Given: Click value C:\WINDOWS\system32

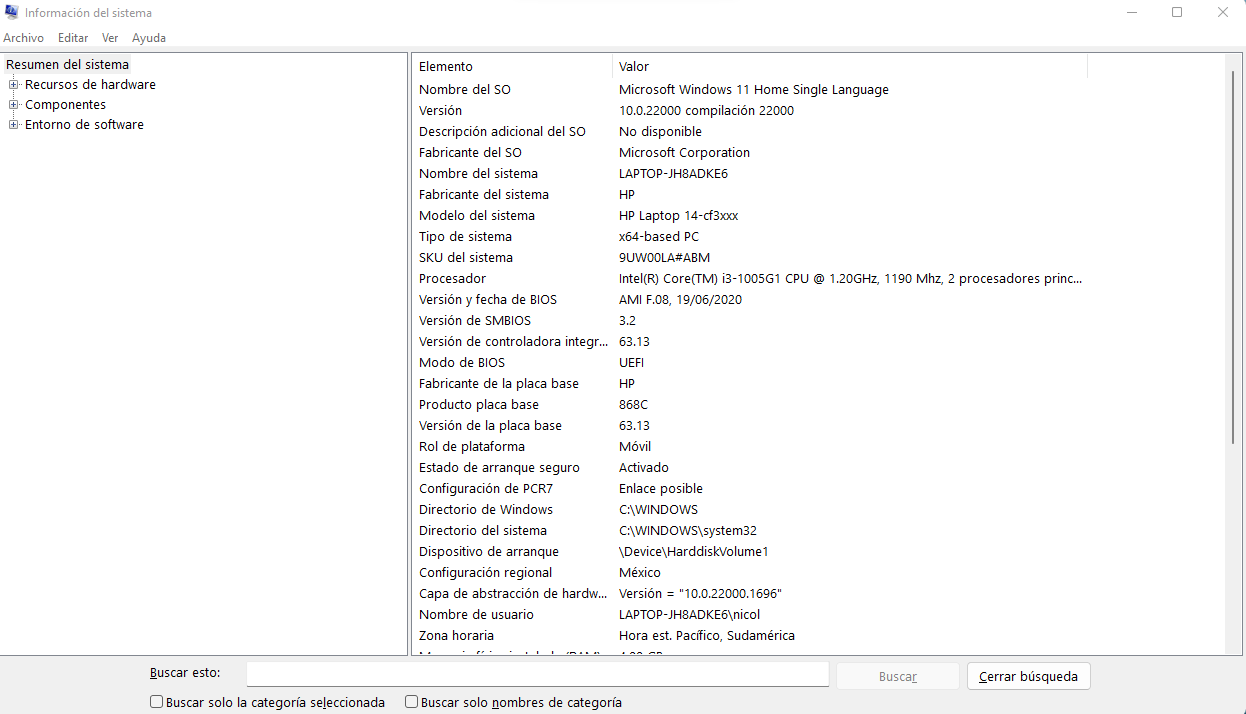Looking at the screenshot, I should pos(688,531).
